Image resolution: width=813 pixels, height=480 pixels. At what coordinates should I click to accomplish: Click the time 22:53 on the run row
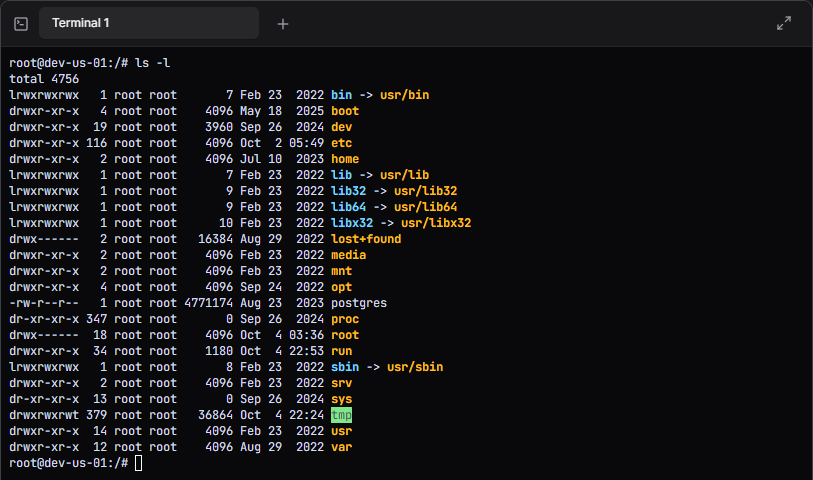click(x=306, y=351)
